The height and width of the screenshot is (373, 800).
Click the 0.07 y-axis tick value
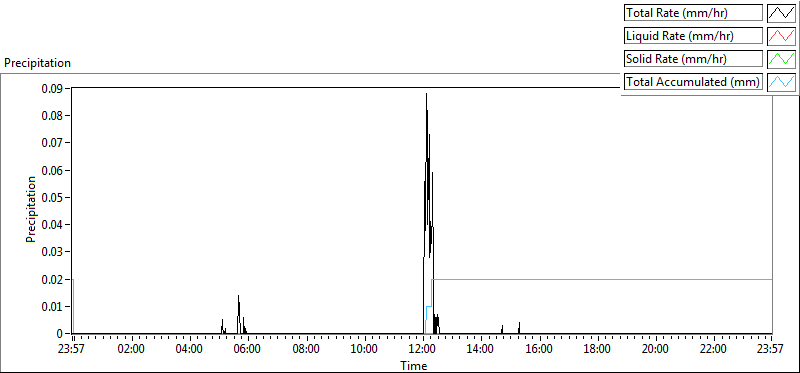click(53, 143)
